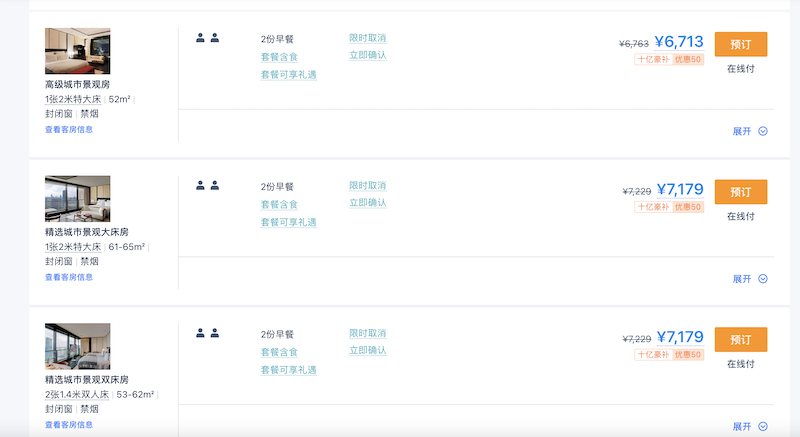Click occupancy icon for 高级城市景观房
The image size is (800, 437).
pos(208,38)
